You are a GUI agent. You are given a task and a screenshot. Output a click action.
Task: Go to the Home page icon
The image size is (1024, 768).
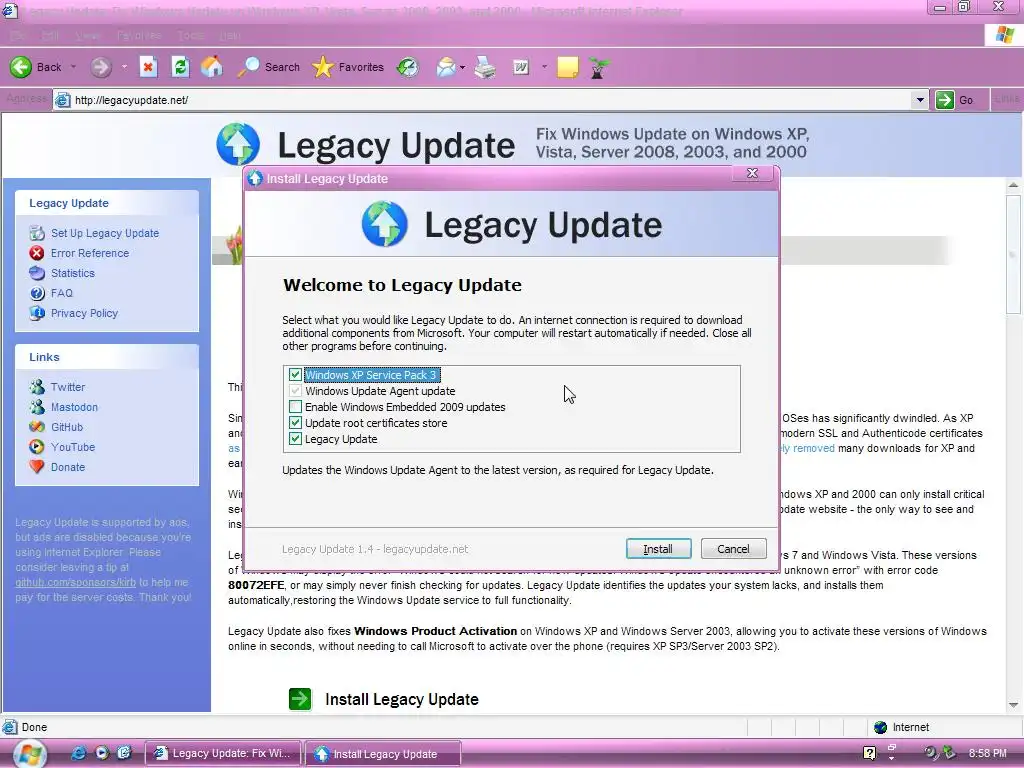coord(212,67)
